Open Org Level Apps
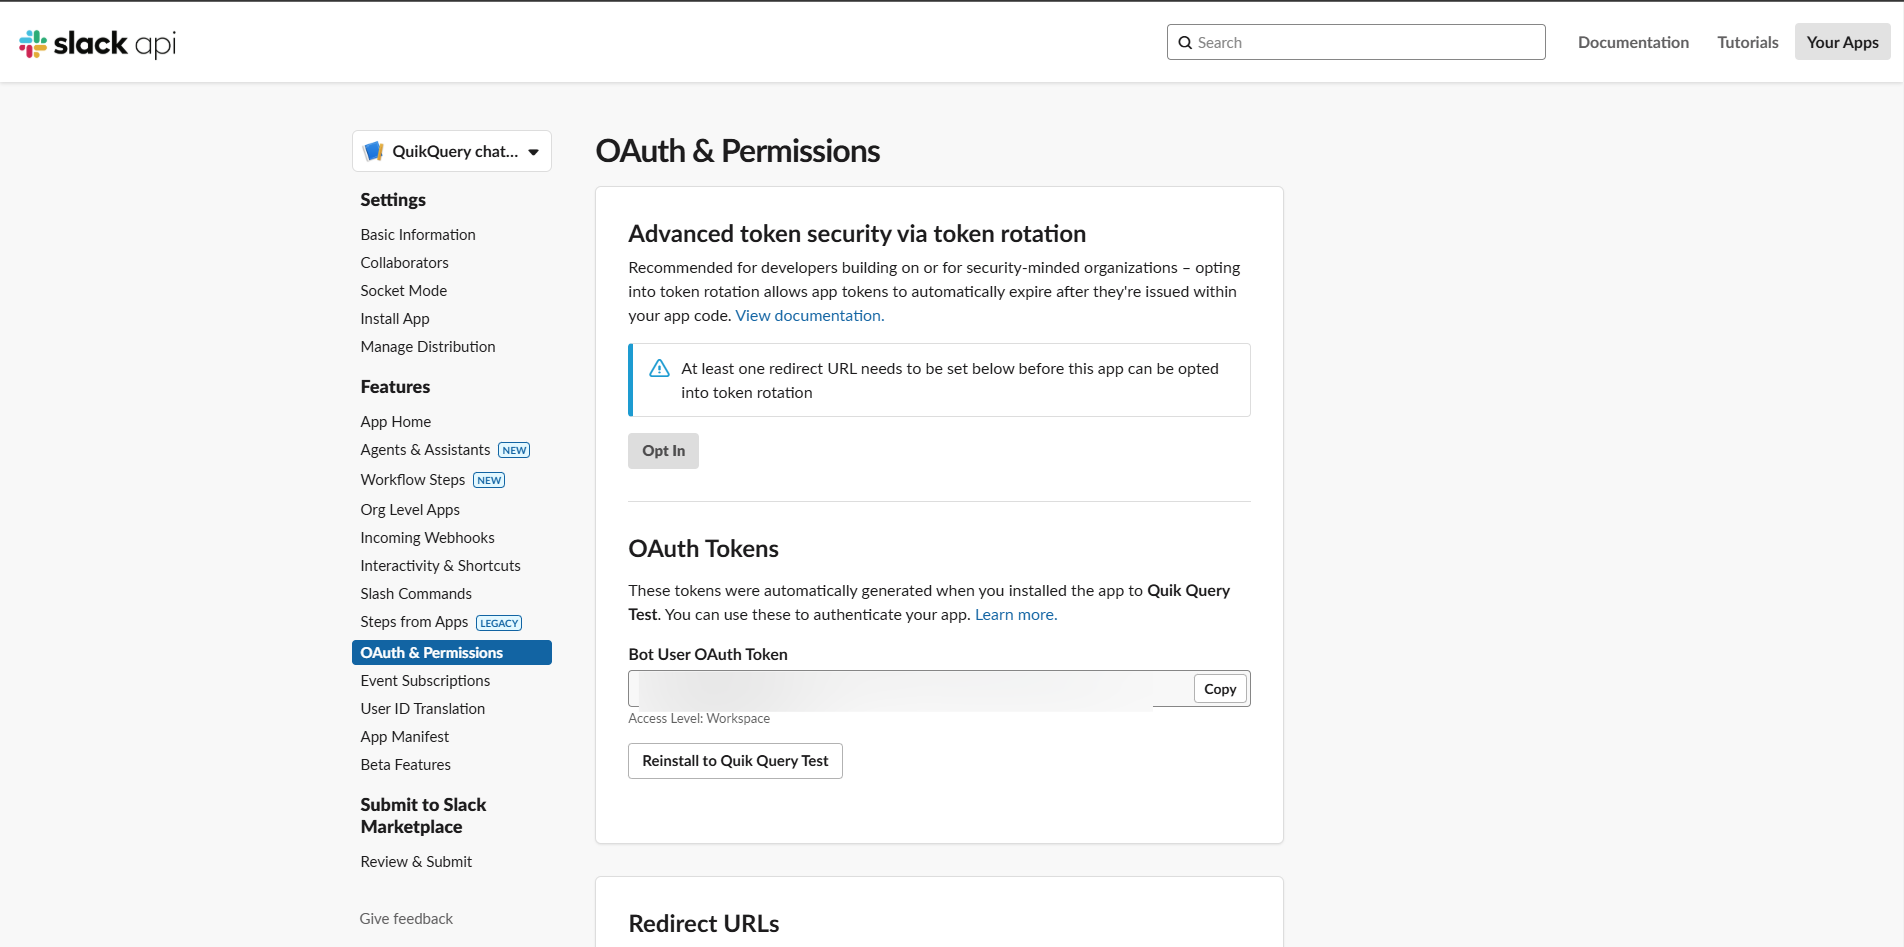The width and height of the screenshot is (1904, 947). [x=410, y=510]
